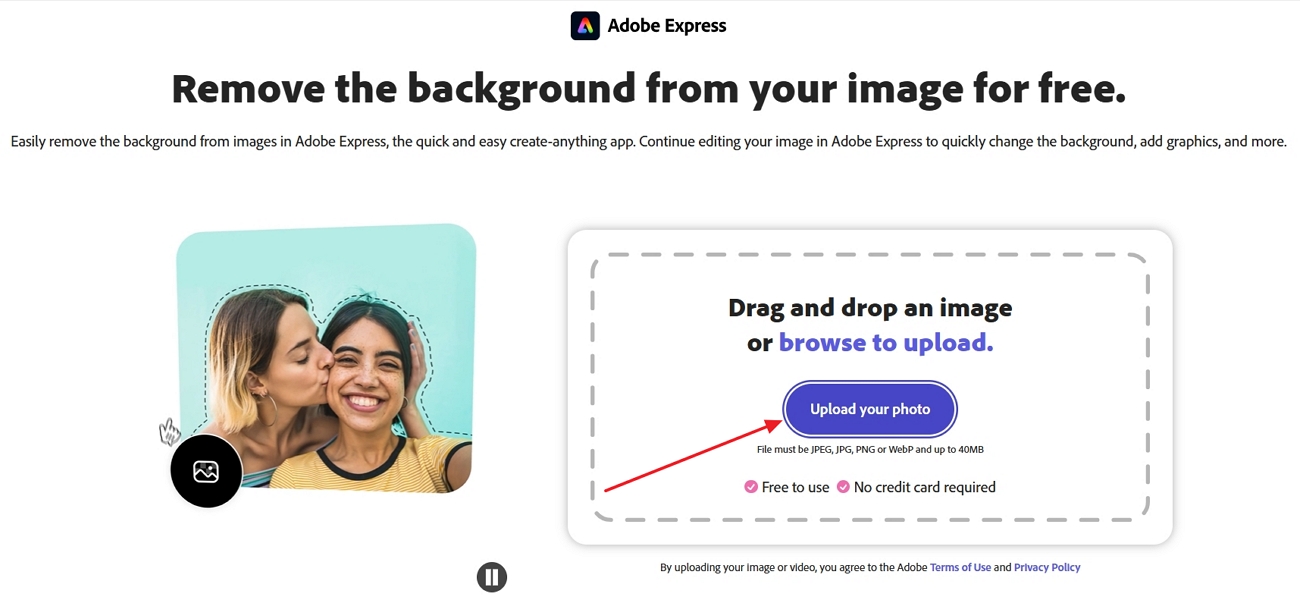Open the Privacy Policy link
The image size is (1300, 603).
(x=1046, y=567)
